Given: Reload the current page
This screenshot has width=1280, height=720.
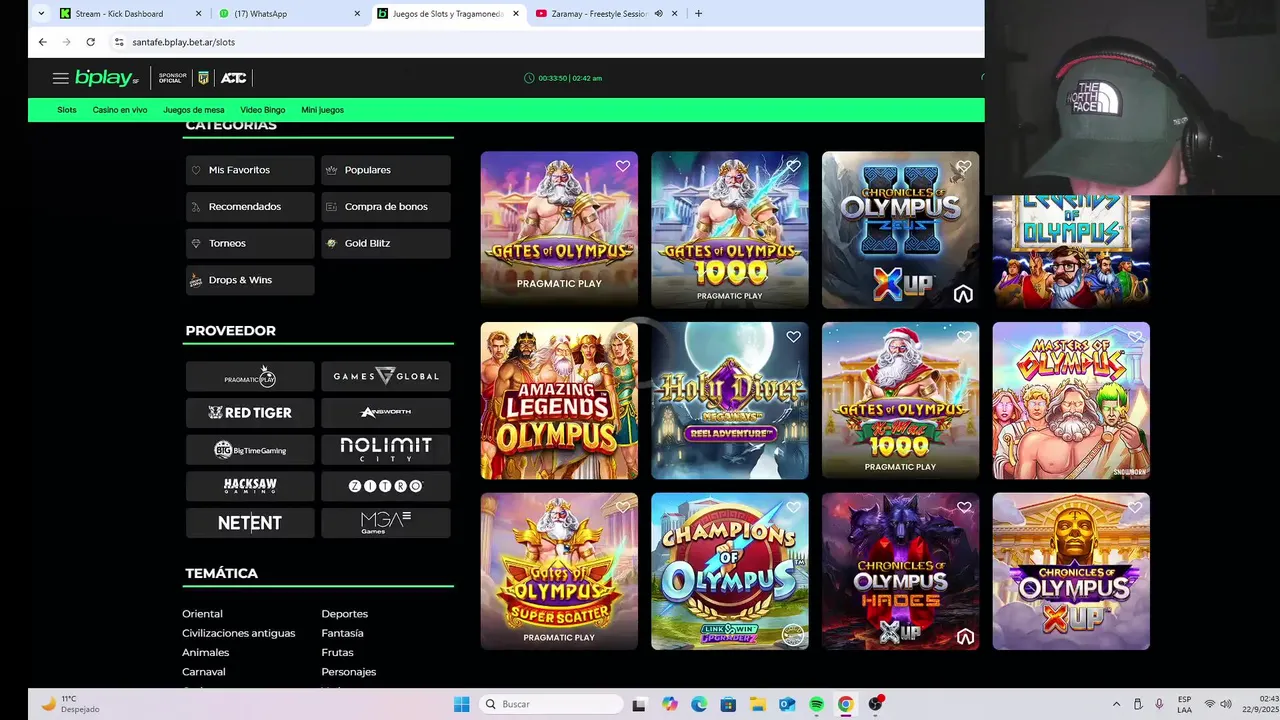Looking at the screenshot, I should click(90, 42).
